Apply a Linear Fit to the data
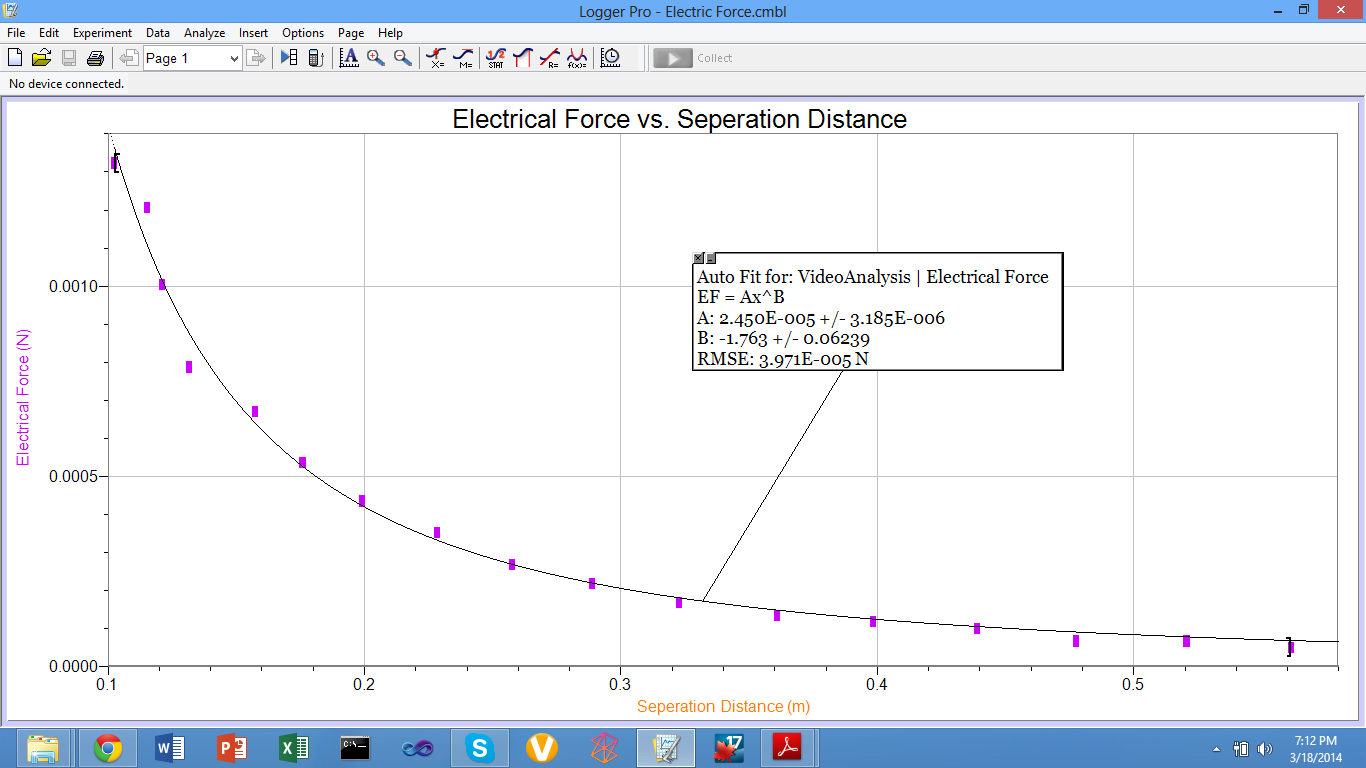Viewport: 1366px width, 768px height. [547, 58]
